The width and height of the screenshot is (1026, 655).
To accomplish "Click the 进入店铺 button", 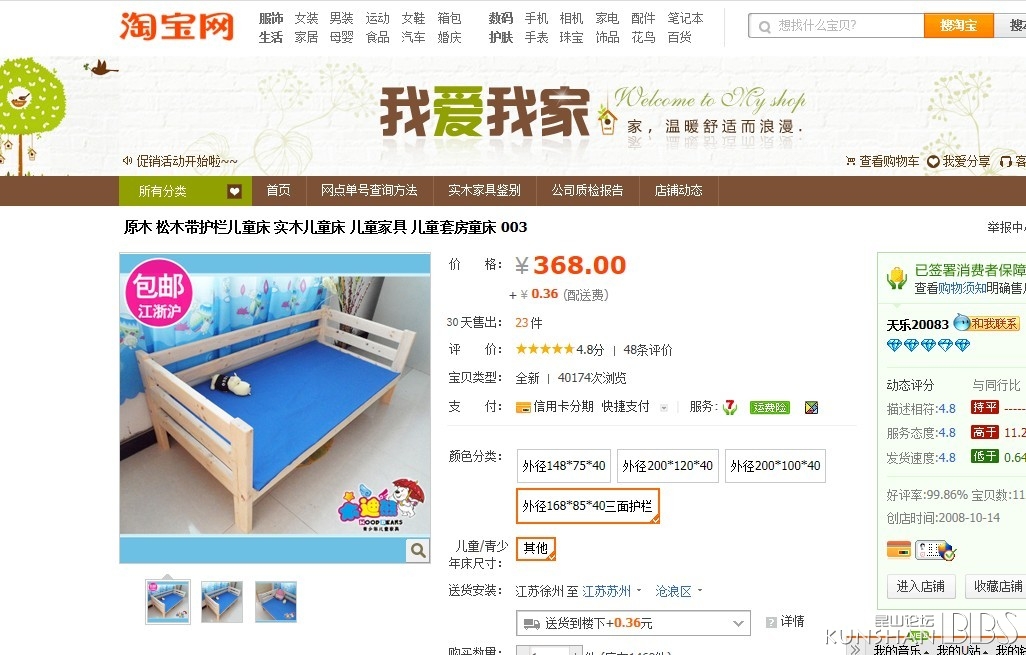I will 921,586.
